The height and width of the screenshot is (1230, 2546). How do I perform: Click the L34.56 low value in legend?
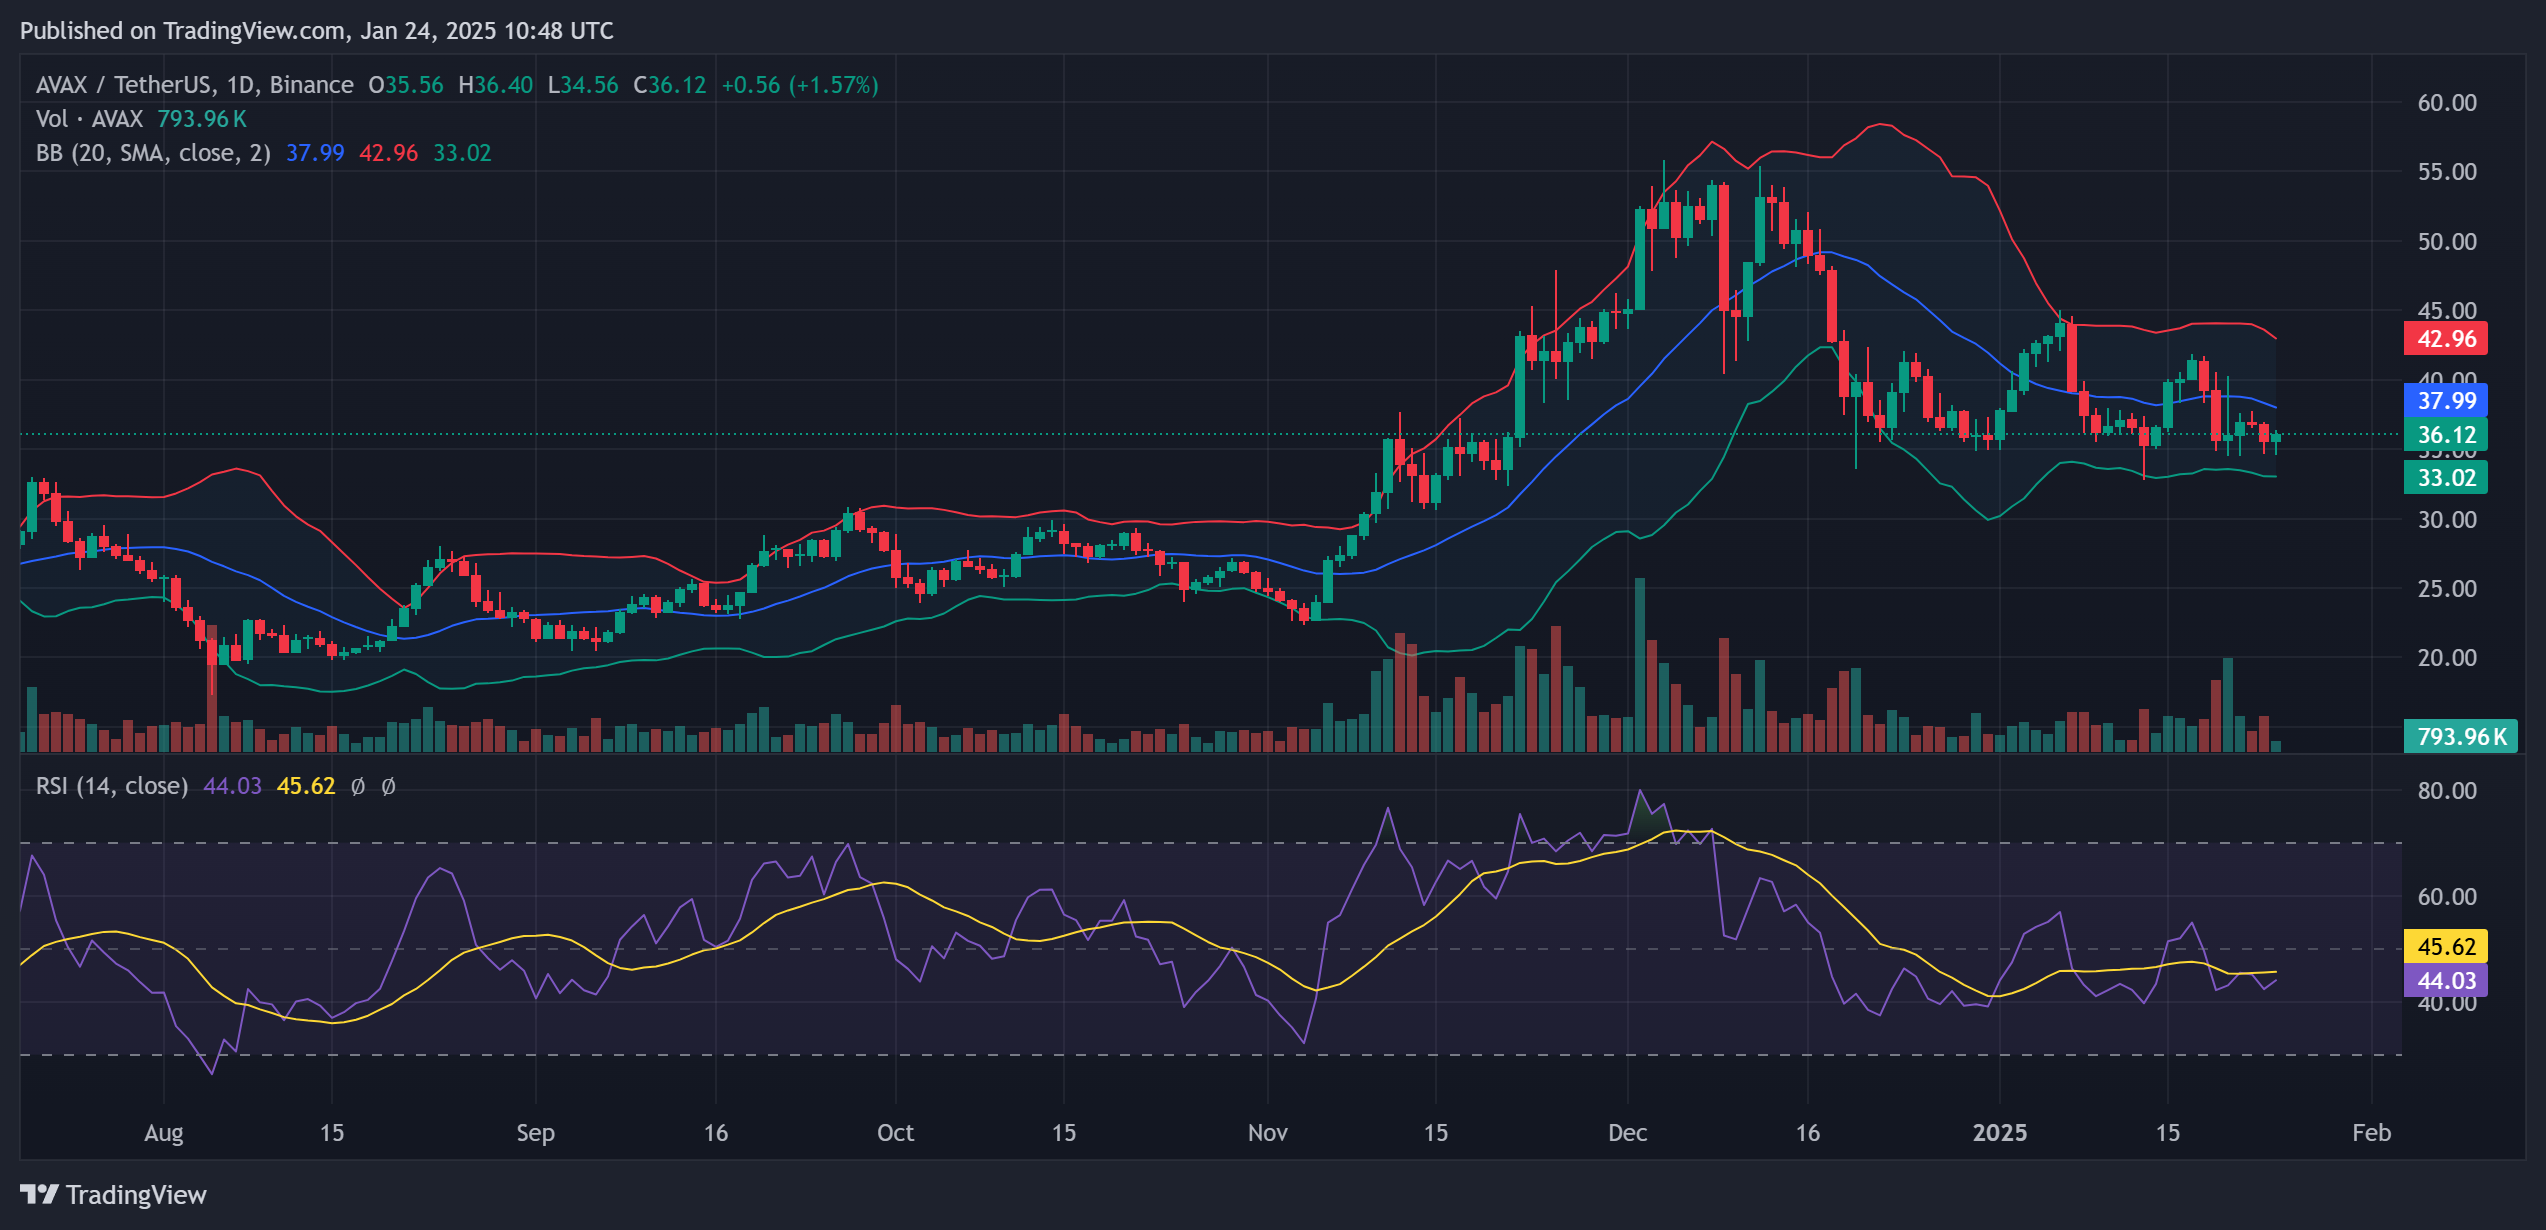coord(583,85)
